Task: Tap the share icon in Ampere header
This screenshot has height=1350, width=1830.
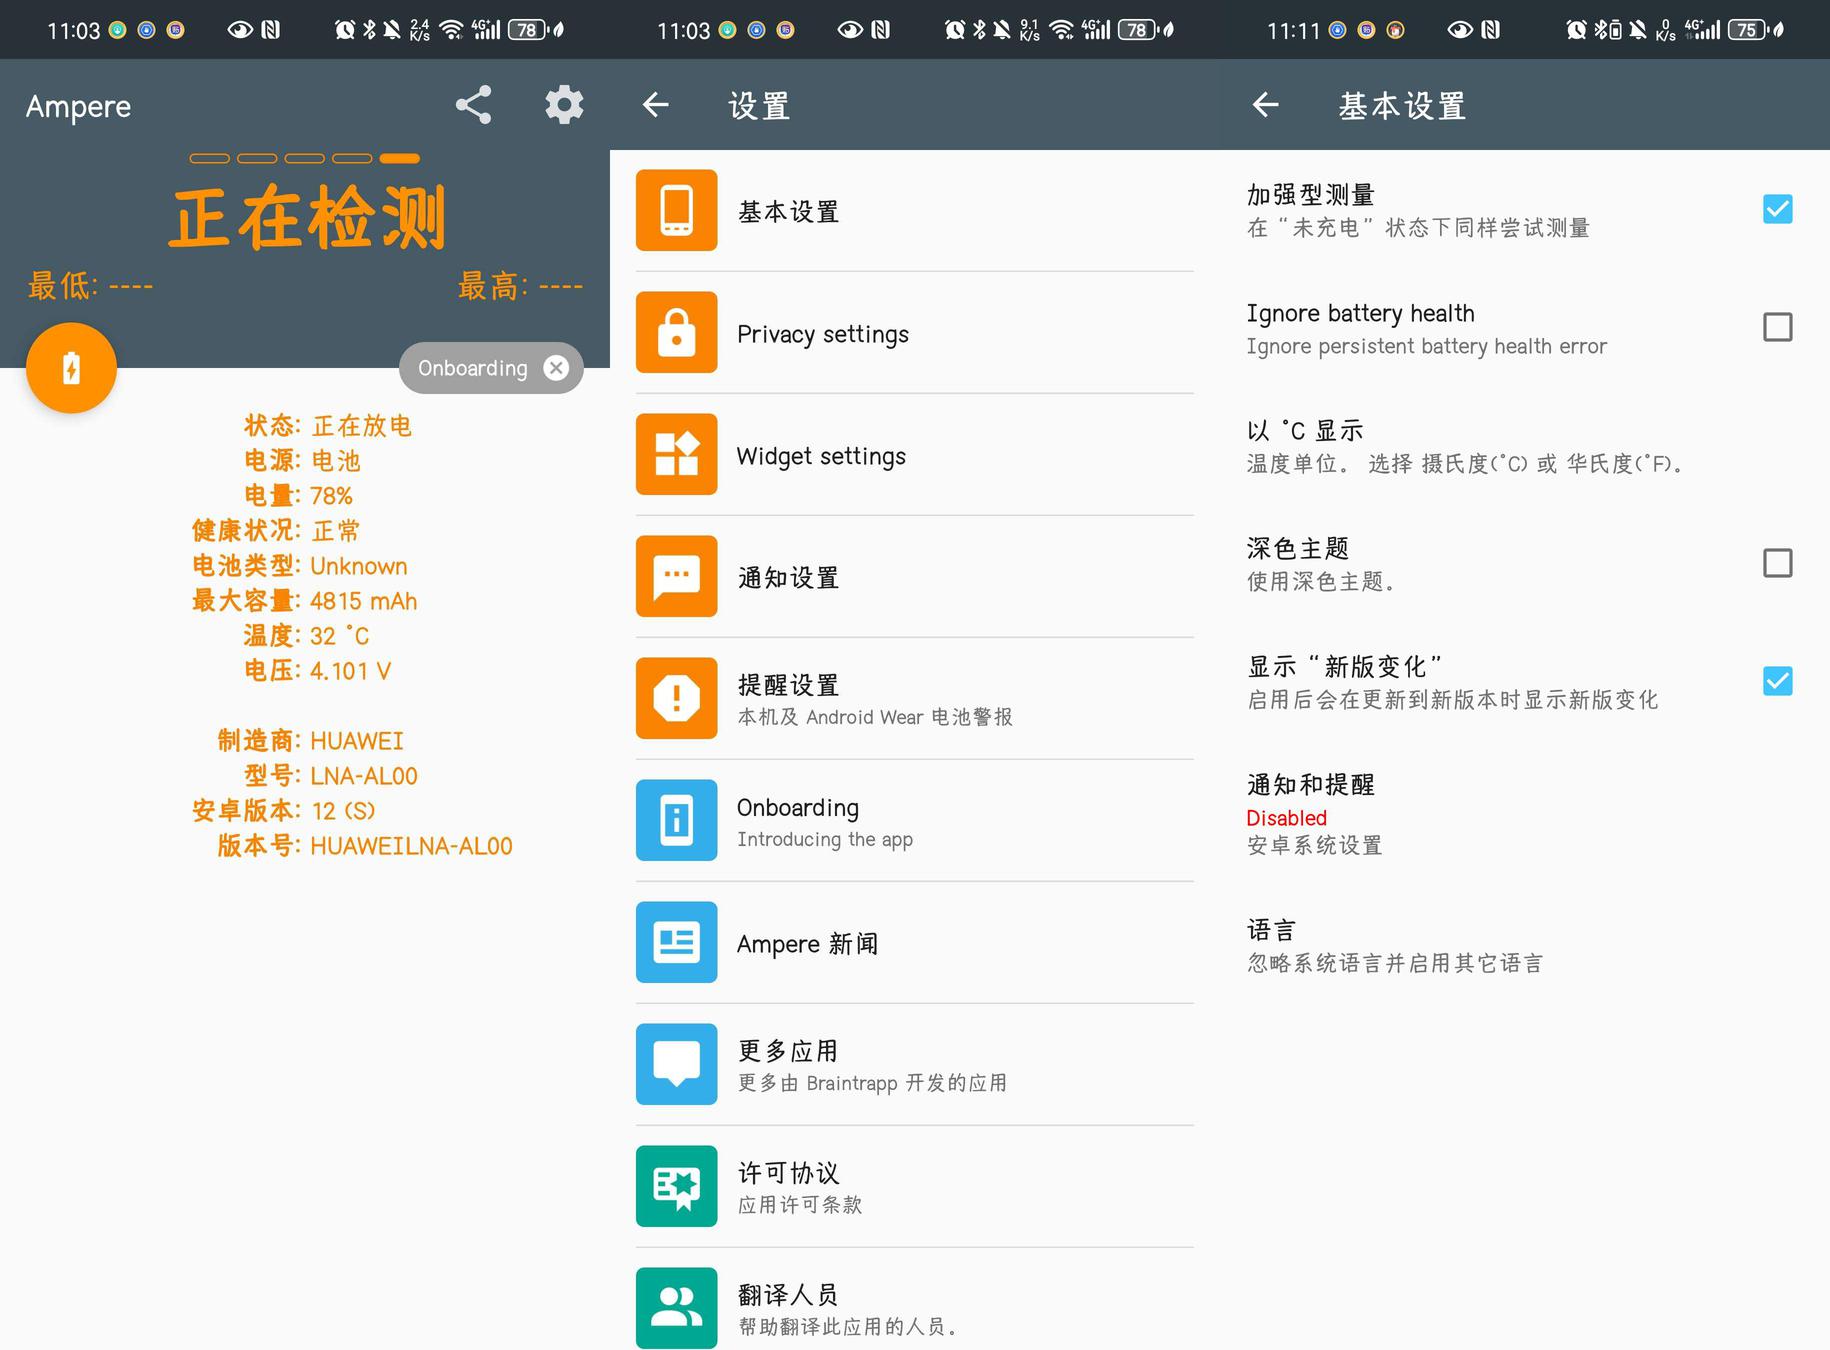Action: pos(473,105)
